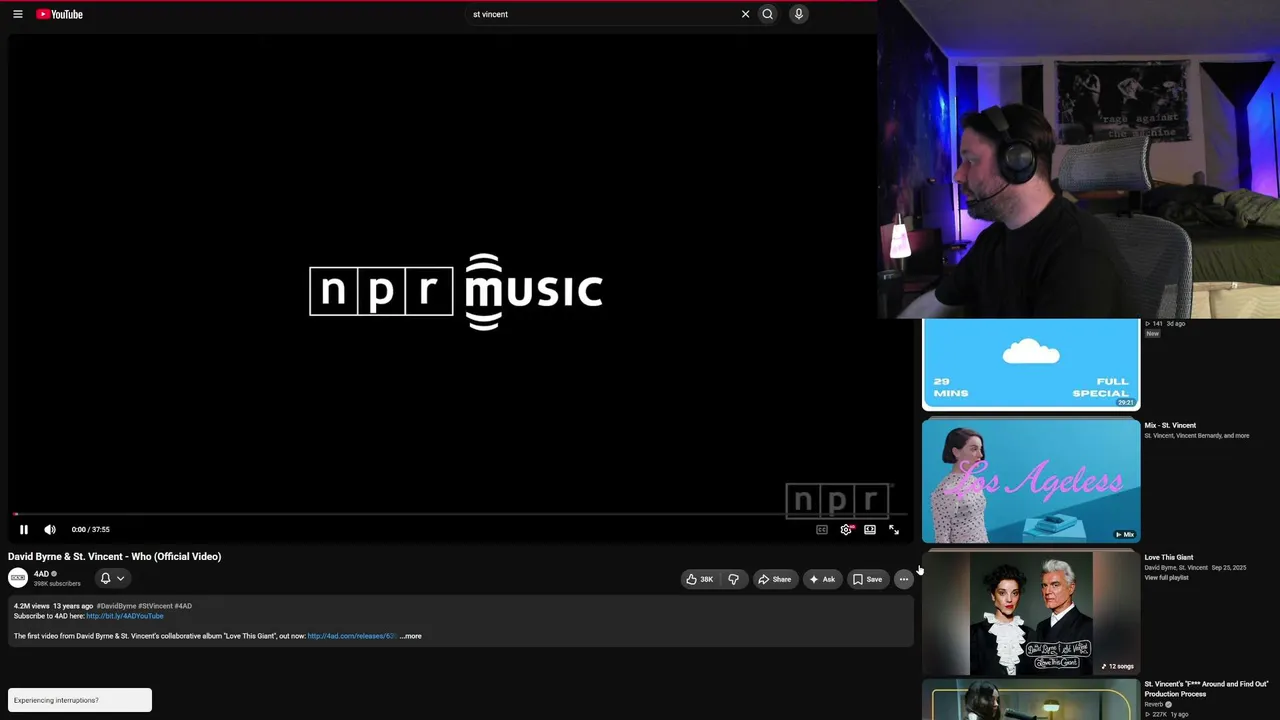Start voice search with the microphone

798,14
